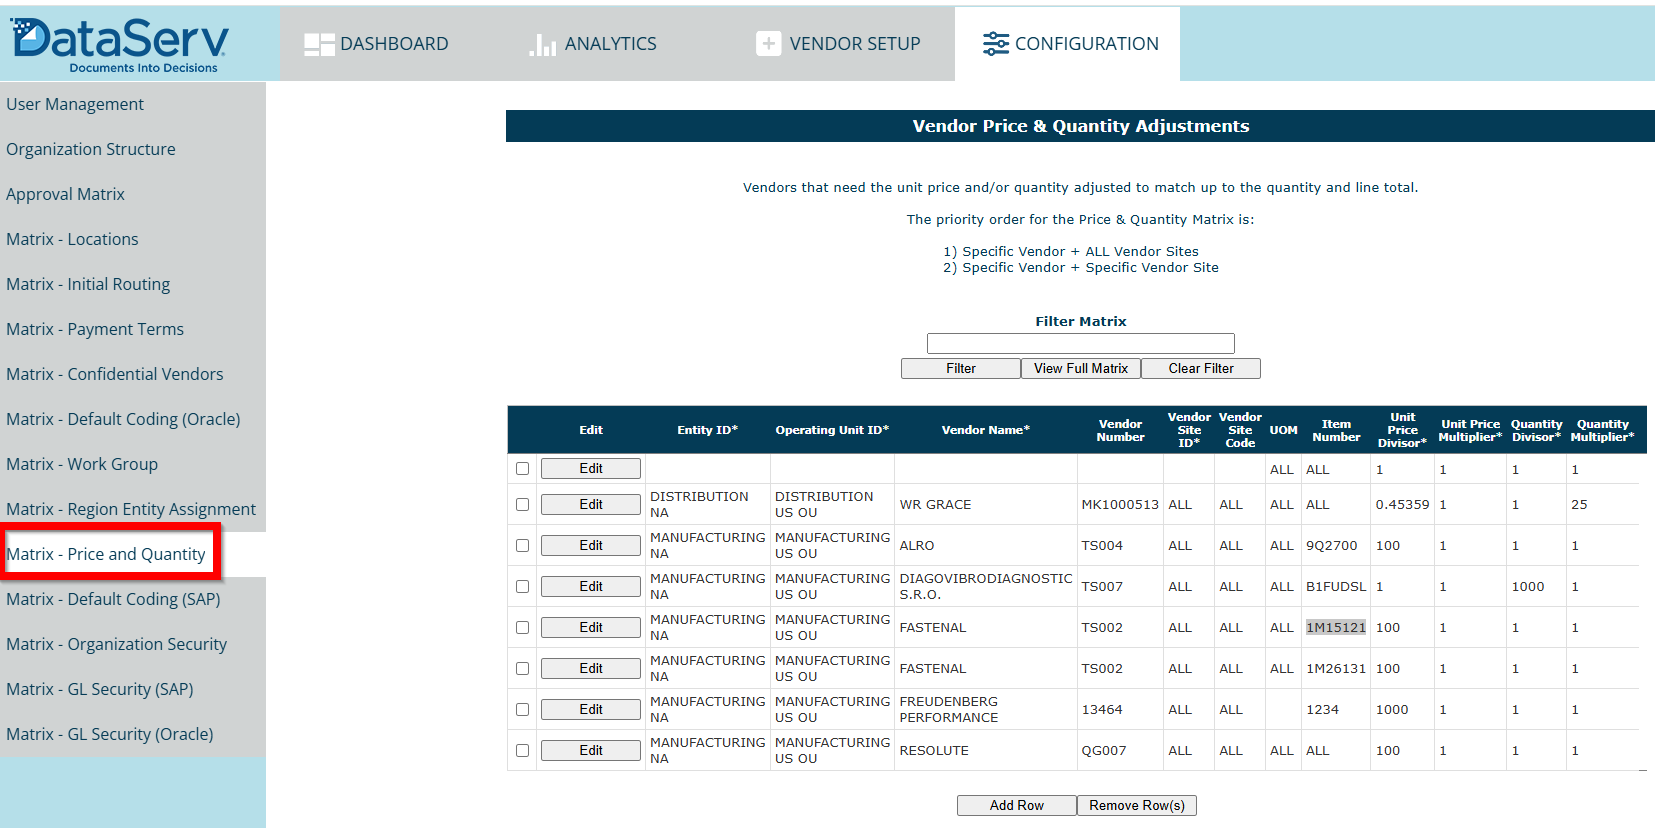
Task: Click the Dashboard tab icon
Action: point(319,44)
